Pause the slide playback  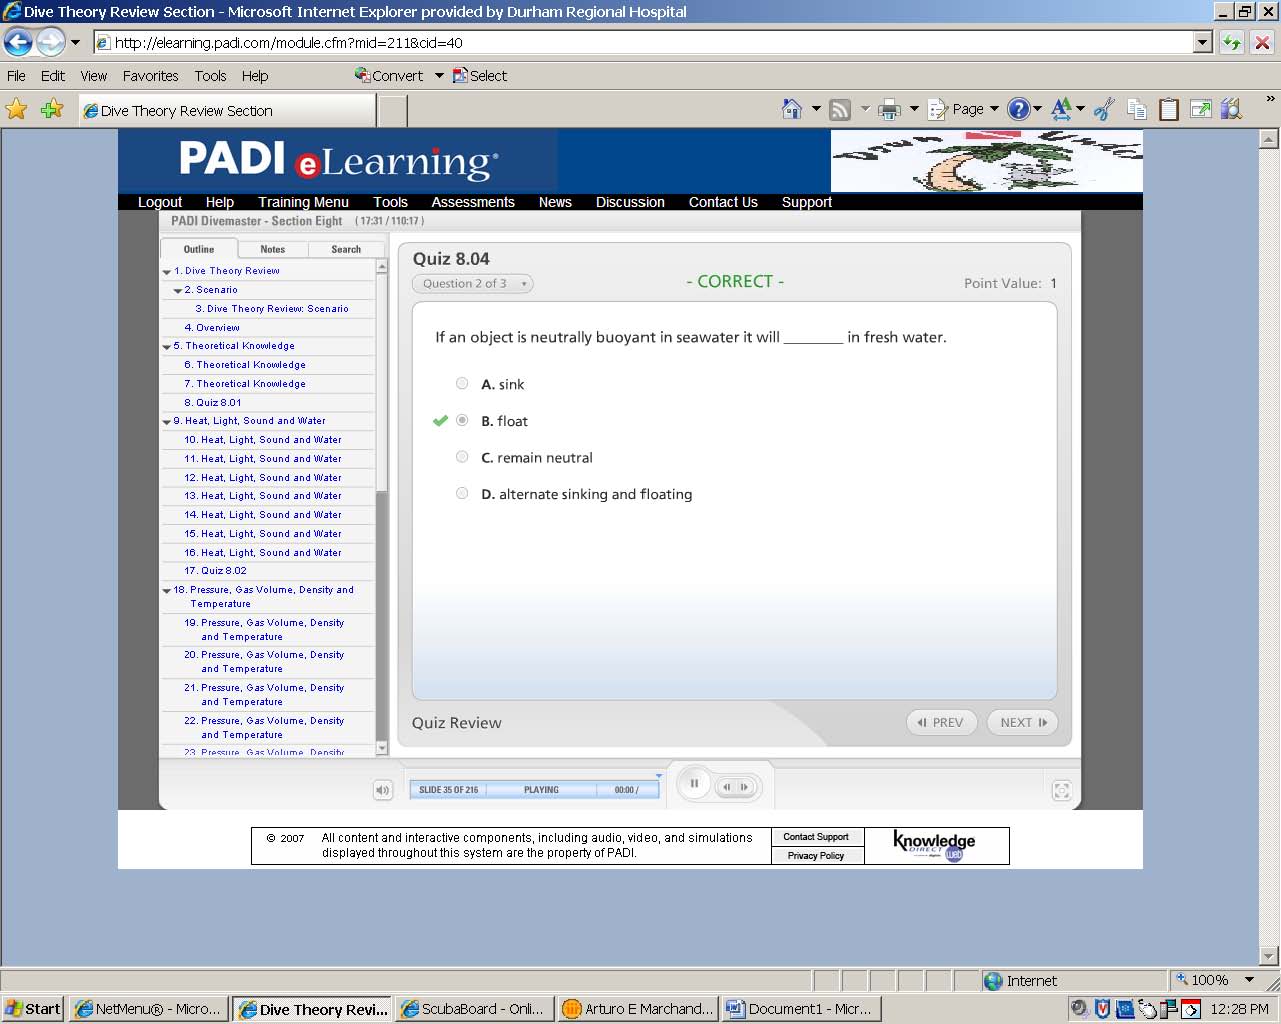(694, 784)
